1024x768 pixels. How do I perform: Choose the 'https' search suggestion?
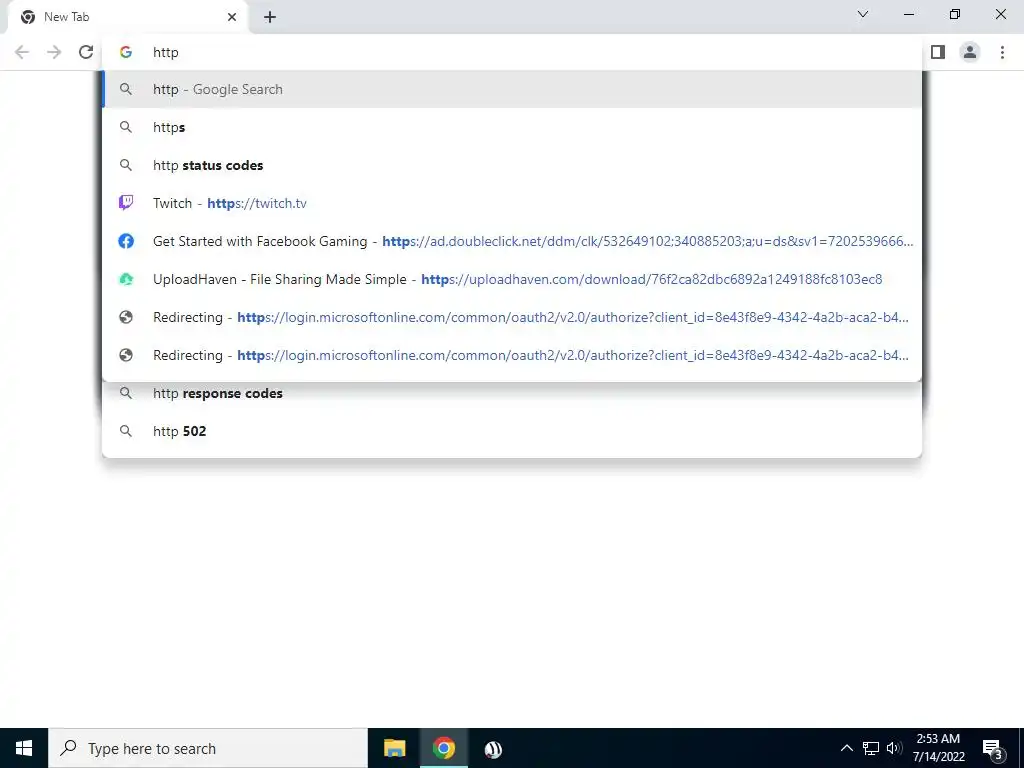(512, 127)
